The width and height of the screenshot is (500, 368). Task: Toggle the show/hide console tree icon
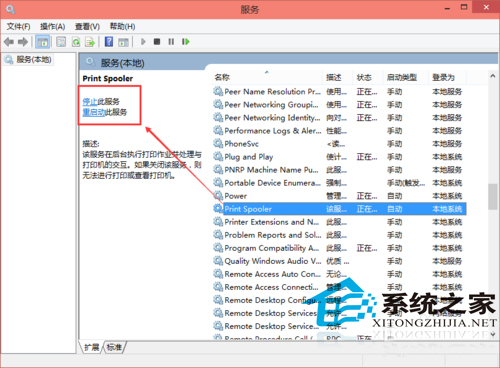pos(42,42)
